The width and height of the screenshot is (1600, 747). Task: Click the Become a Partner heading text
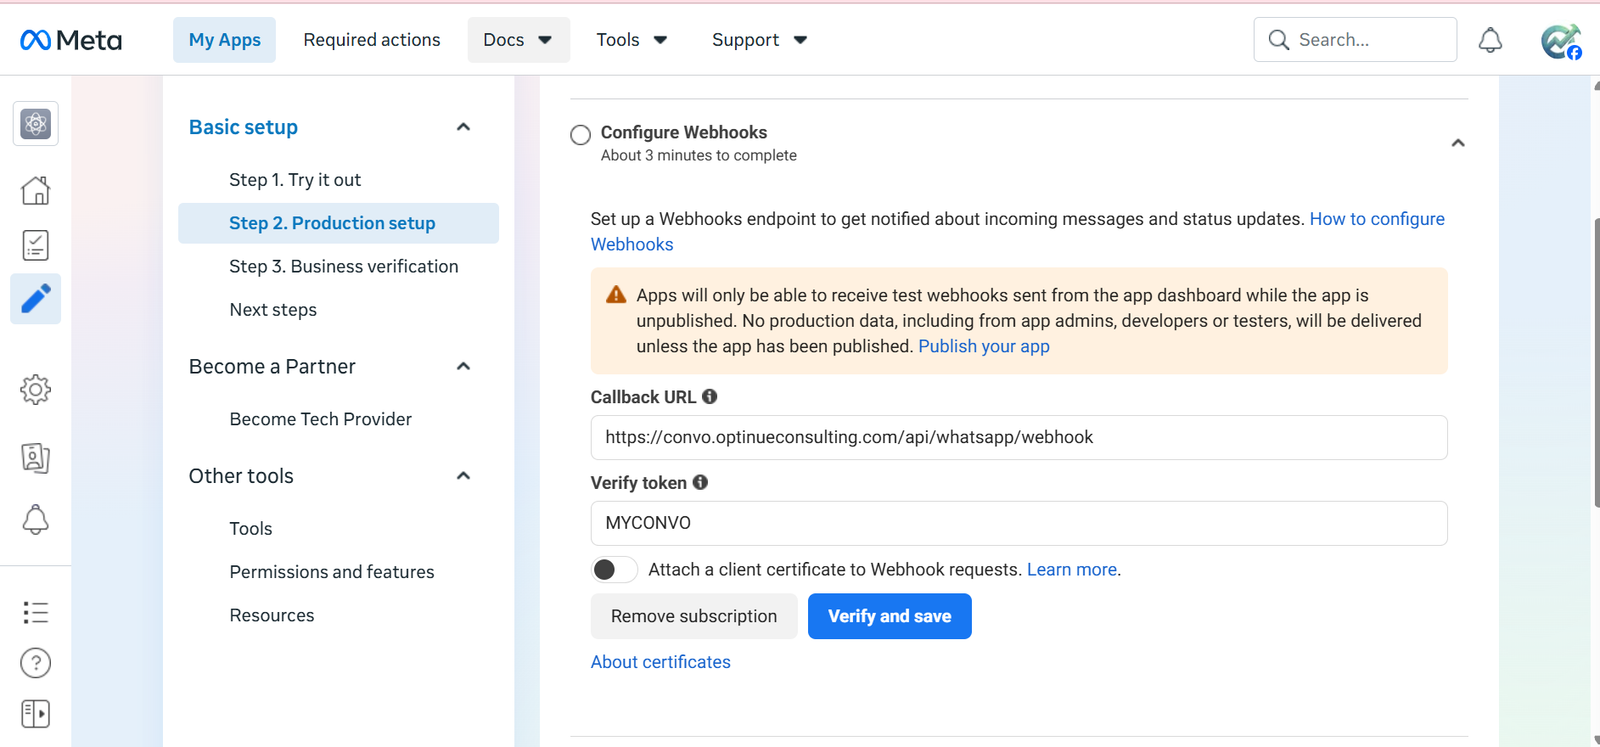tap(272, 366)
